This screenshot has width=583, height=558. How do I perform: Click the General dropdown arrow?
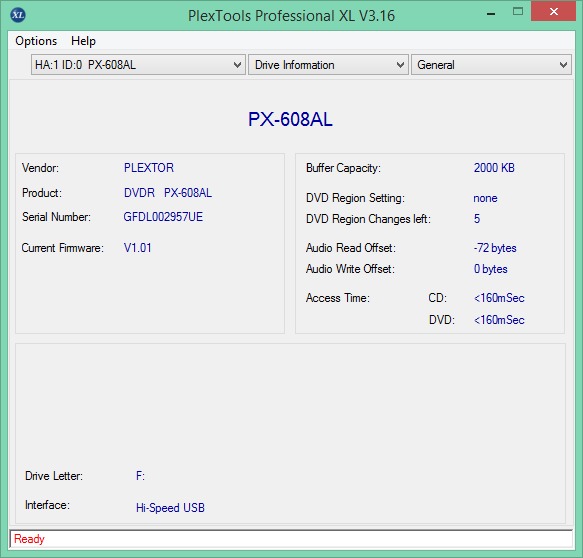coord(563,65)
